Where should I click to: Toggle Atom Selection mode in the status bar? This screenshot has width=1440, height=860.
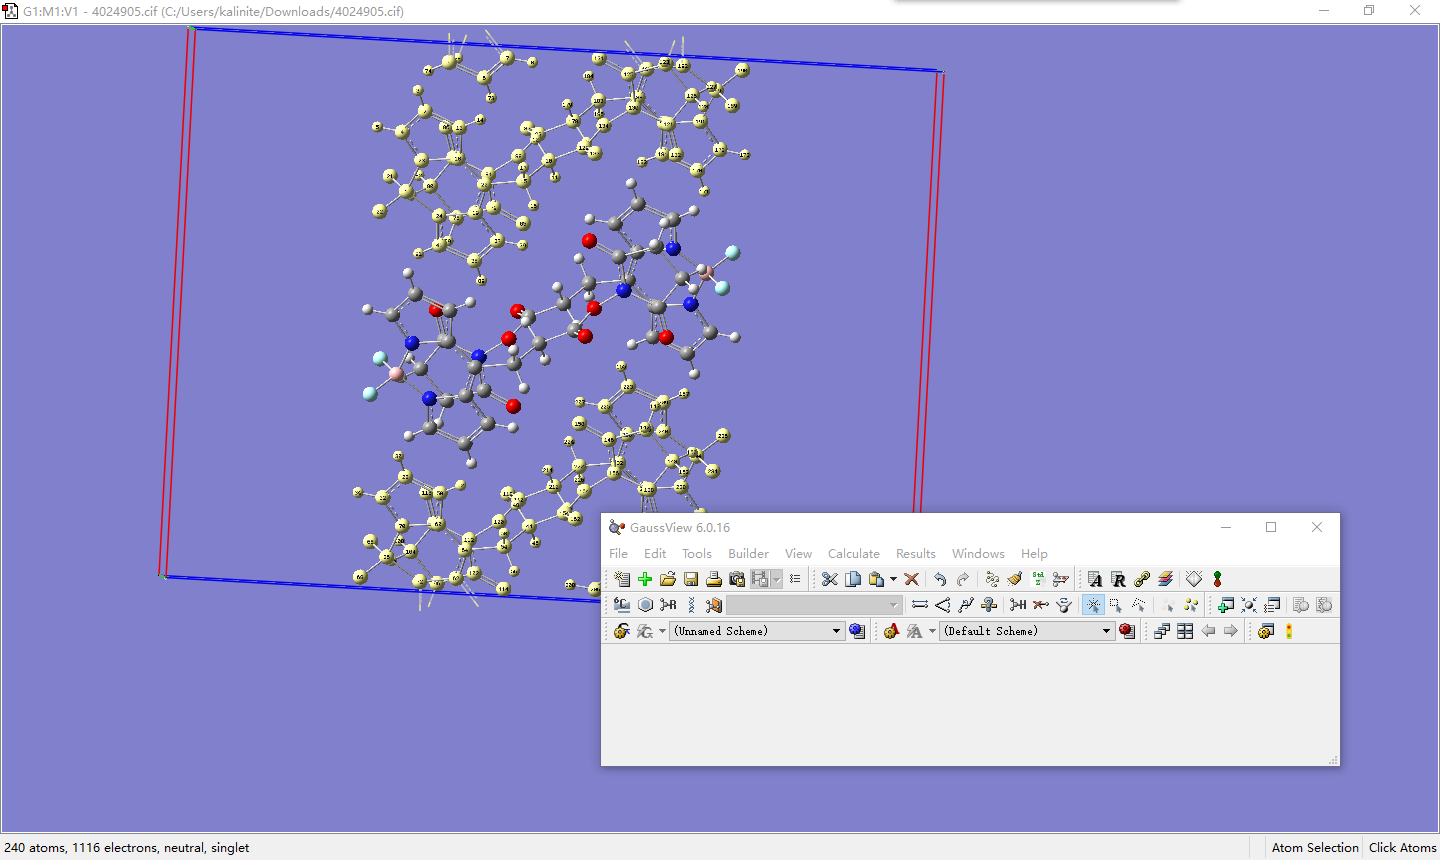click(1315, 847)
